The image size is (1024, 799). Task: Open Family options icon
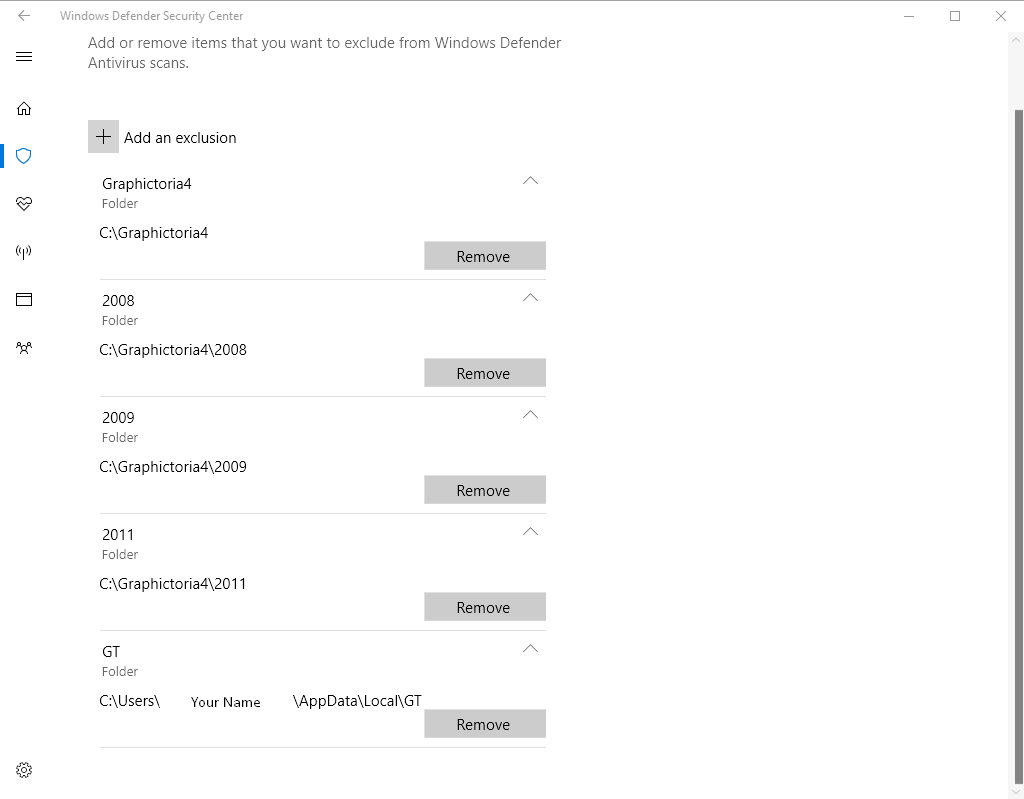(x=24, y=348)
